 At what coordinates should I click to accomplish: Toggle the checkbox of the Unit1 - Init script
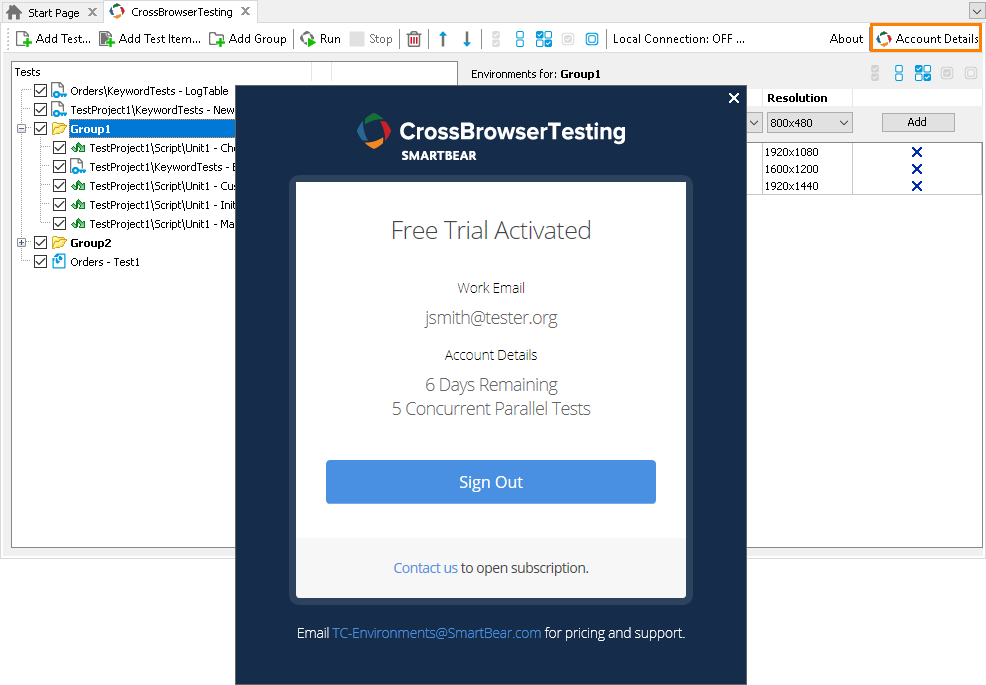[x=60, y=204]
